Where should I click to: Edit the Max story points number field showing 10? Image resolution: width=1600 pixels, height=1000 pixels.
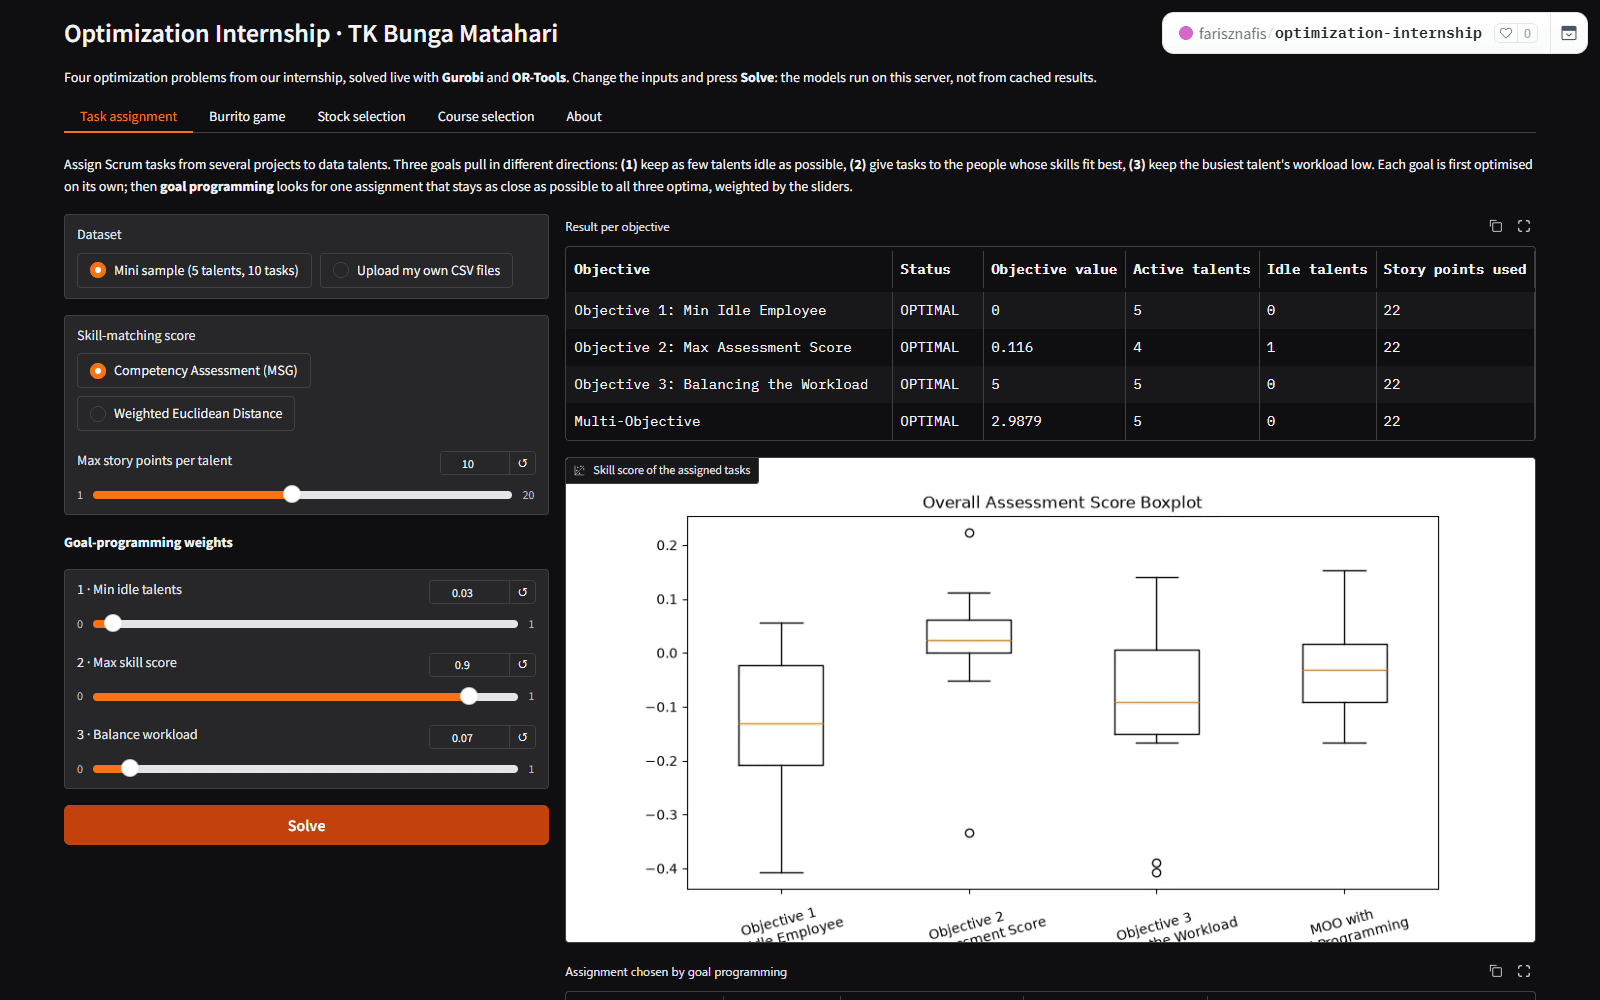(x=474, y=463)
